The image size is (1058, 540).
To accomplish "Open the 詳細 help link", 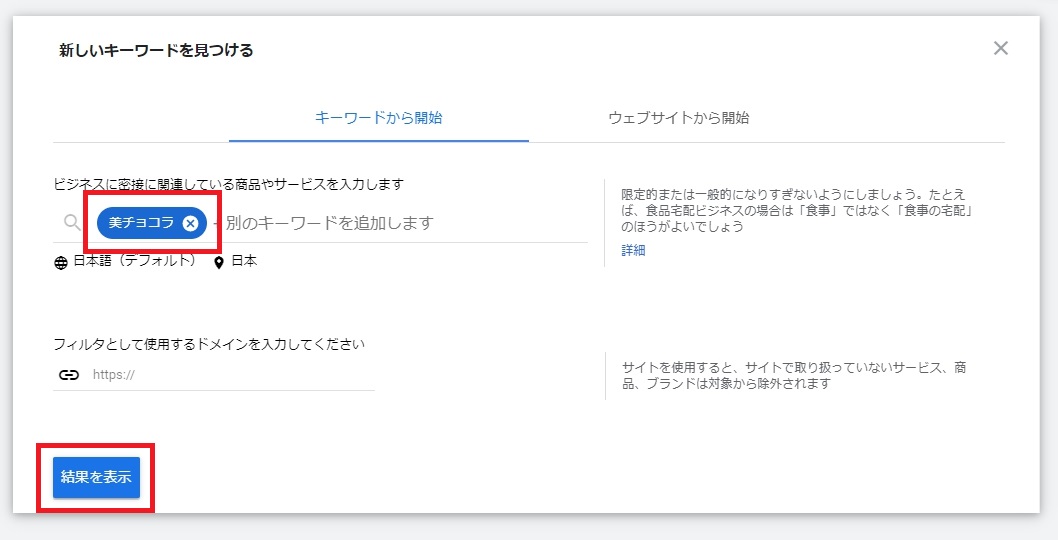I will 633,250.
